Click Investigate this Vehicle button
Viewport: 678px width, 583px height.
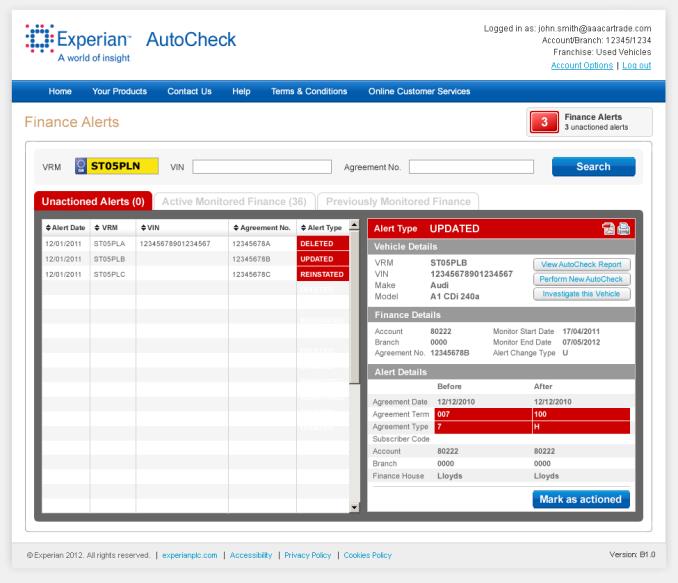[581, 294]
